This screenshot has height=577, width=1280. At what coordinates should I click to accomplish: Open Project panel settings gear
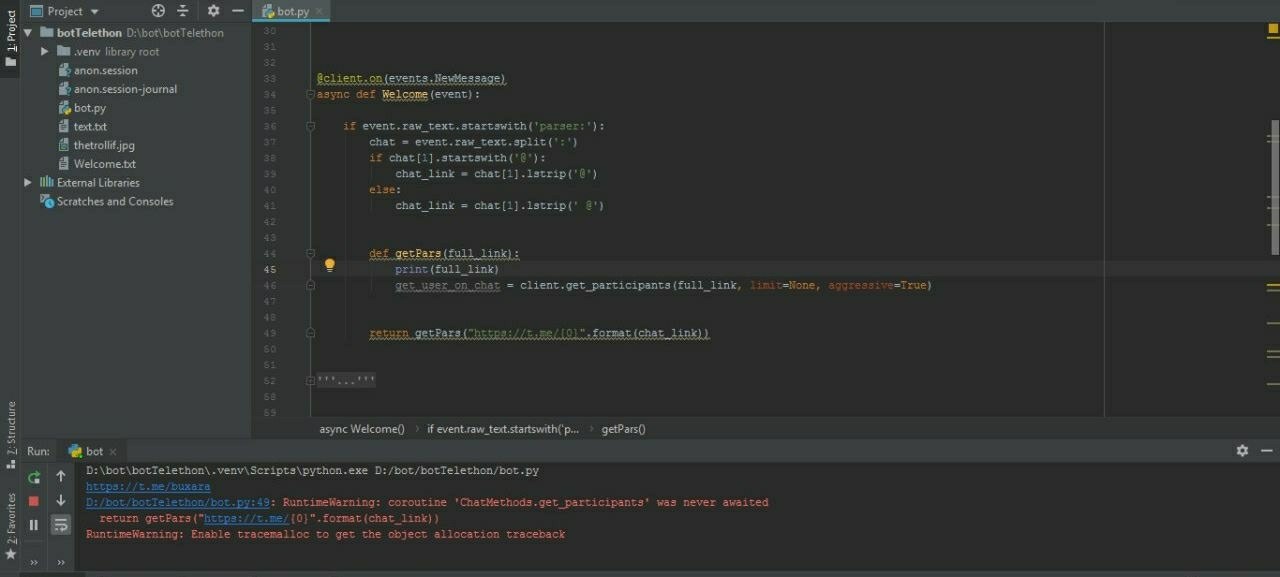(213, 11)
